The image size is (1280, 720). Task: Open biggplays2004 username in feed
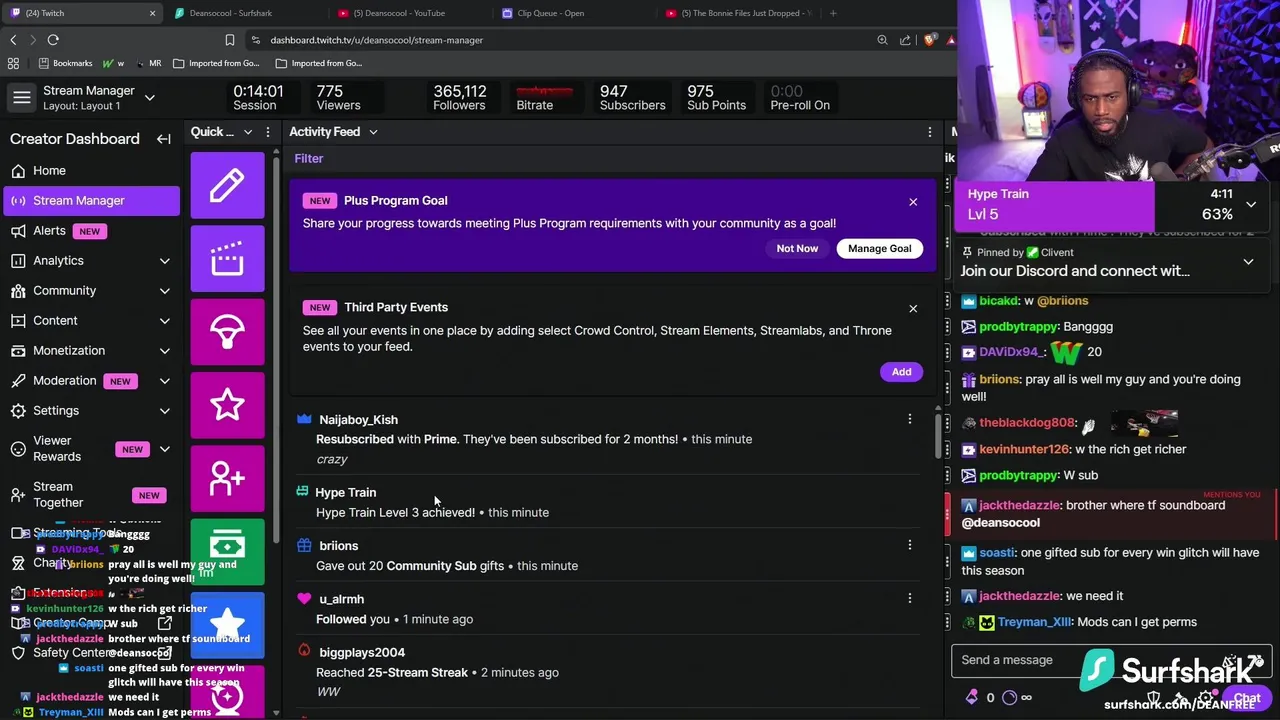362,653
